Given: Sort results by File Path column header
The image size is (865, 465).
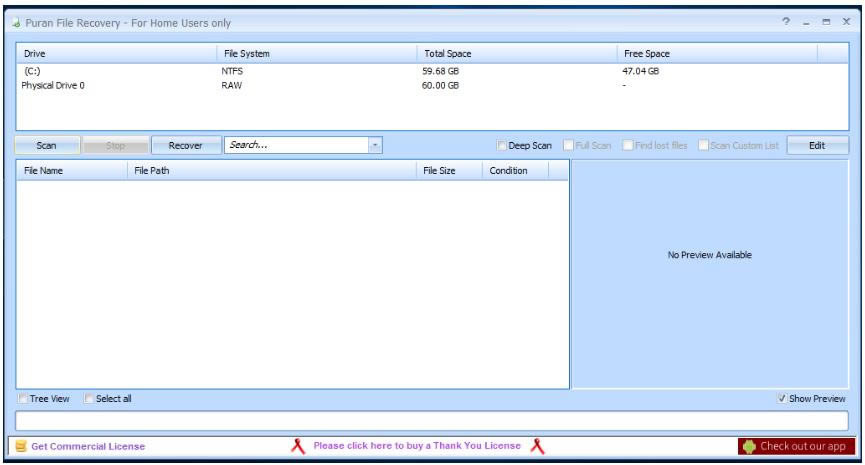Looking at the screenshot, I should point(272,170).
